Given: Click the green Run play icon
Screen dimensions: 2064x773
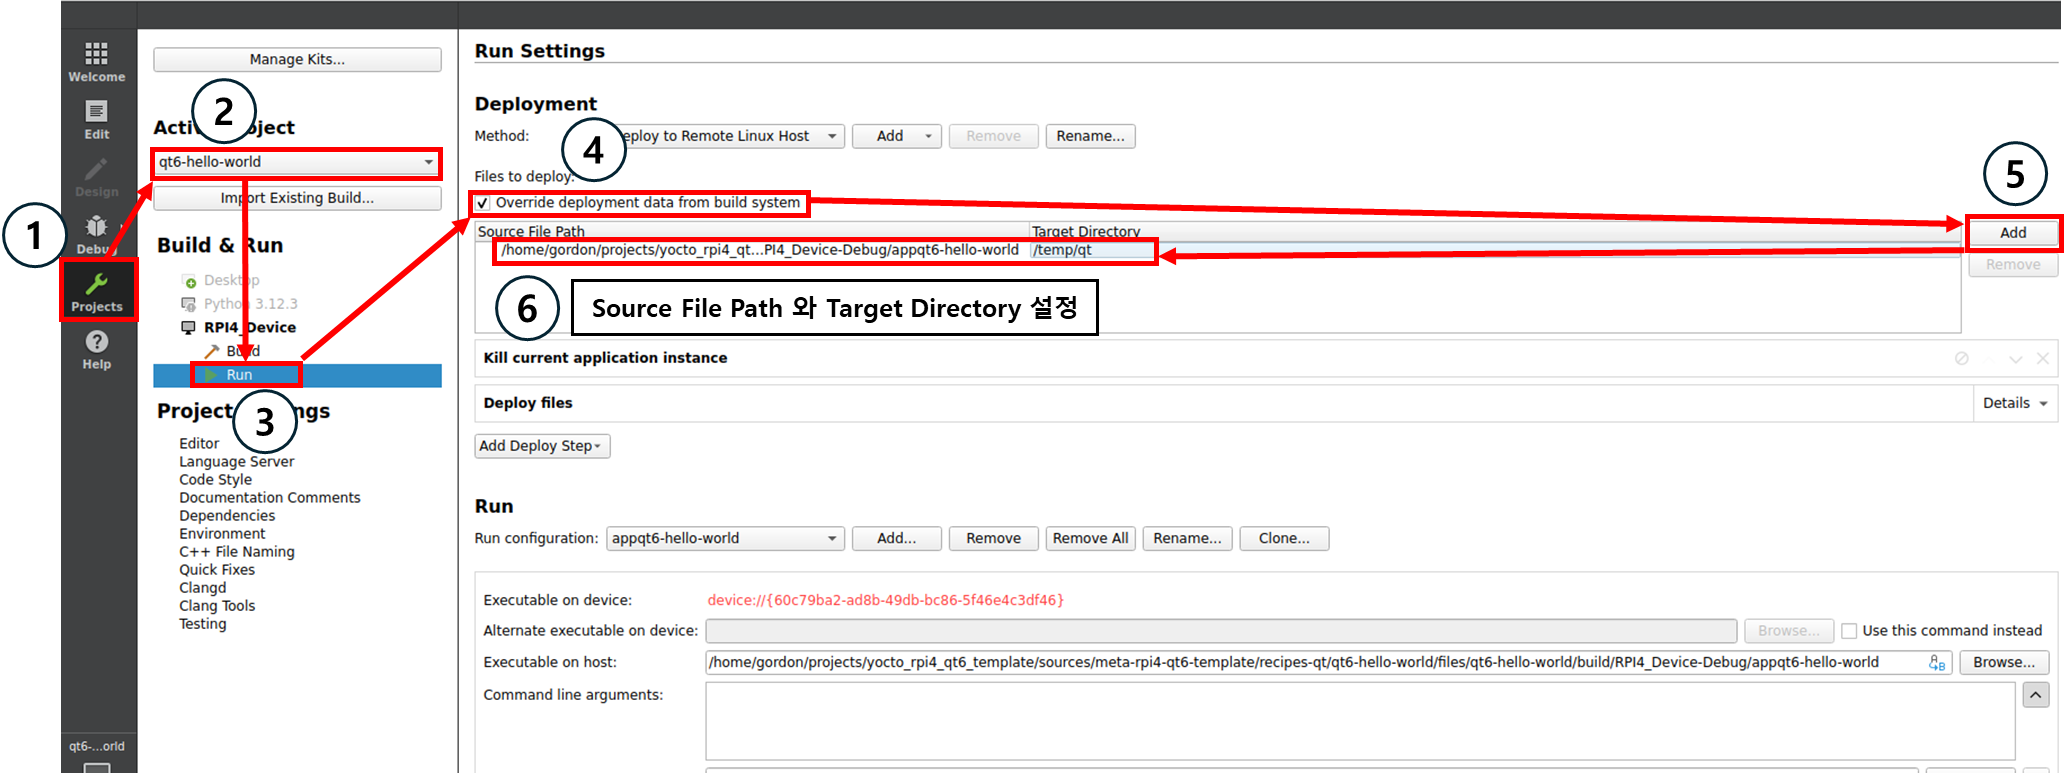Looking at the screenshot, I should tap(211, 375).
